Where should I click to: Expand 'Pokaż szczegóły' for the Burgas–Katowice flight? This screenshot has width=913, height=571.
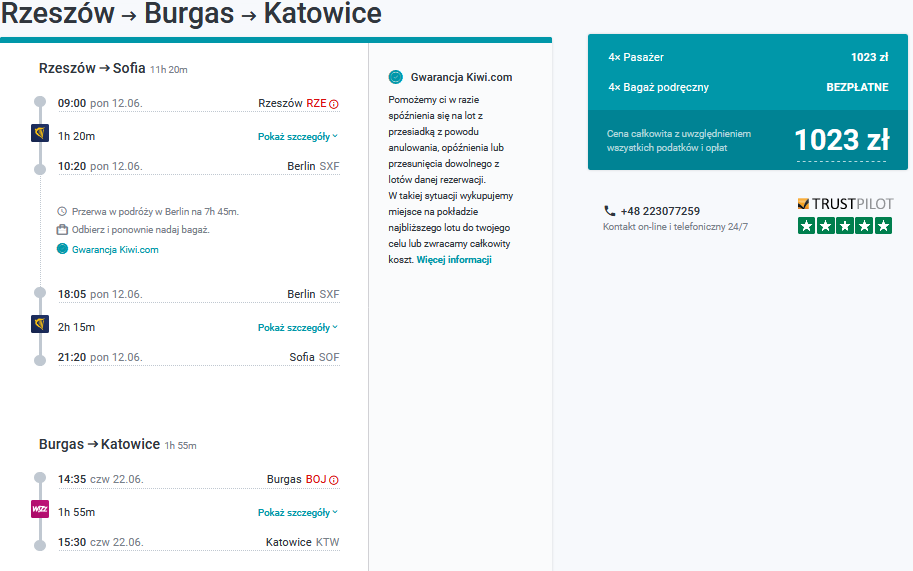click(298, 513)
